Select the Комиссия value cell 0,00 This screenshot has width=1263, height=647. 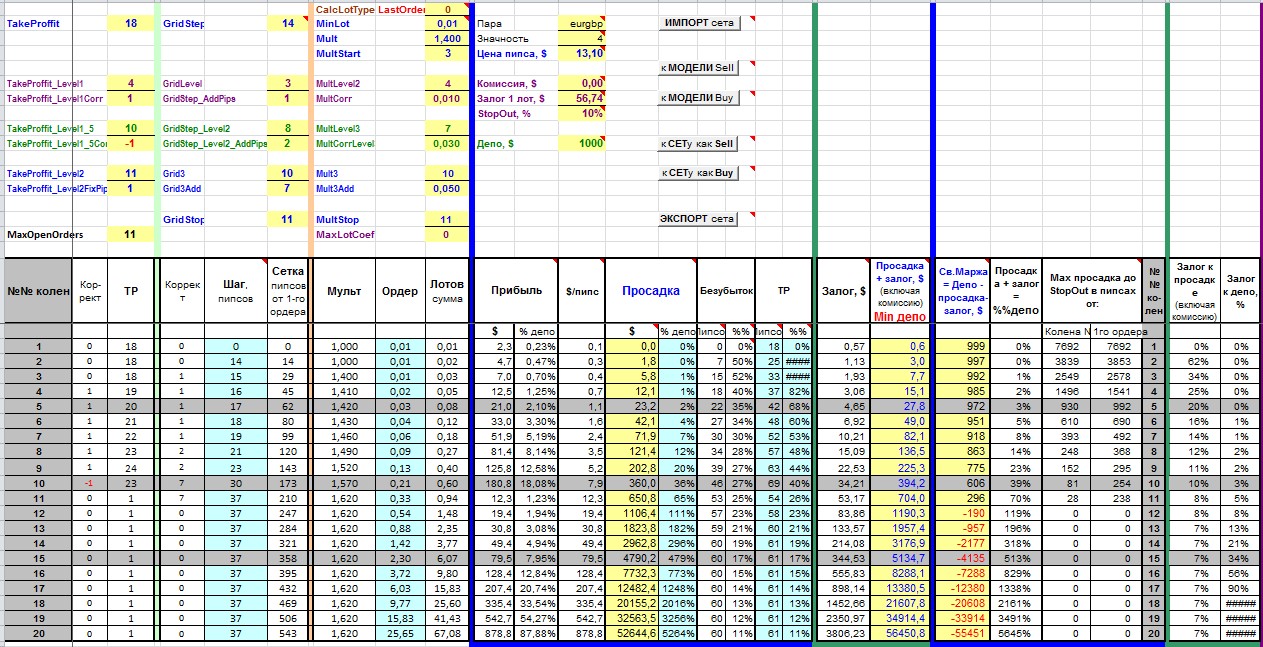(581, 83)
